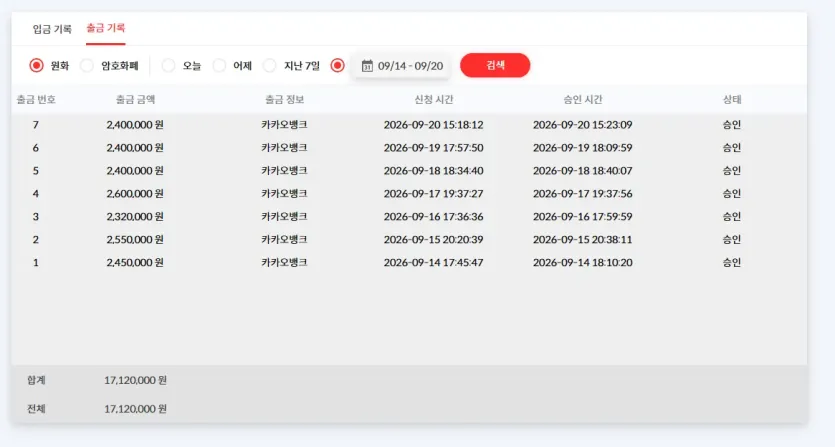Click 카카오뱅크 in the row numbered 4

284,193
